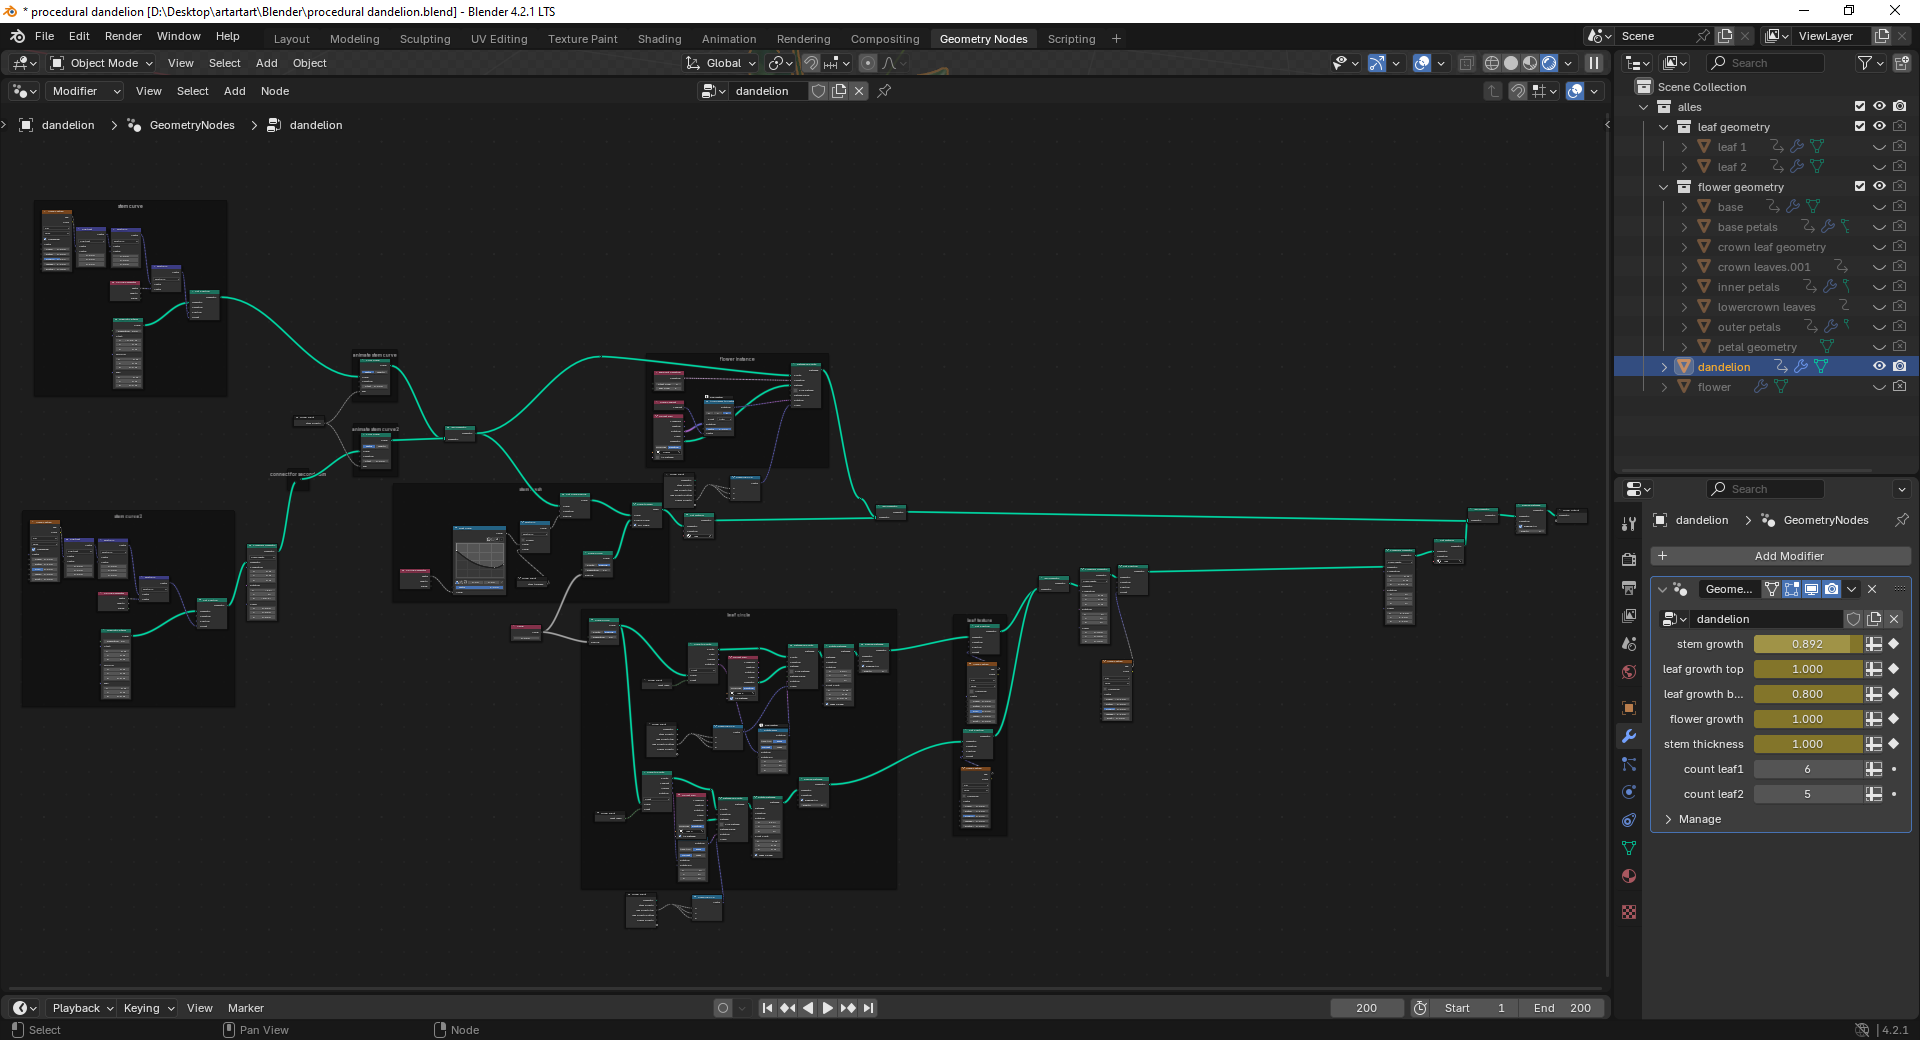Hide the leaf geometry collection in outliner
Image resolution: width=1920 pixels, height=1040 pixels.
pyautogui.click(x=1880, y=127)
